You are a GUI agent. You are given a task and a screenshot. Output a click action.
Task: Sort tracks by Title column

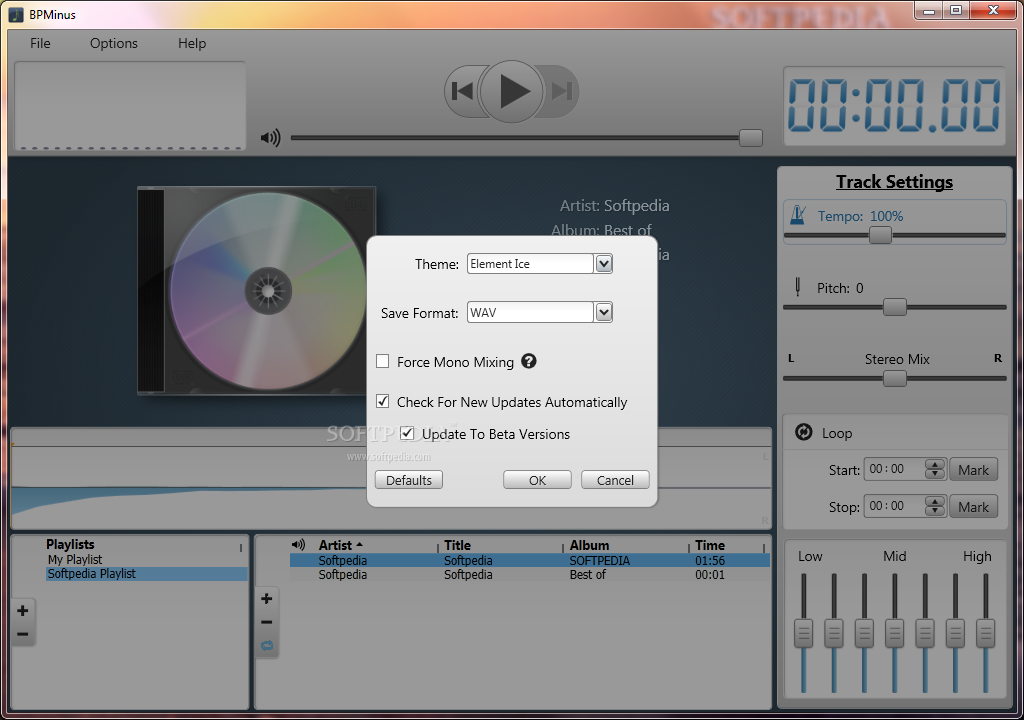[457, 545]
